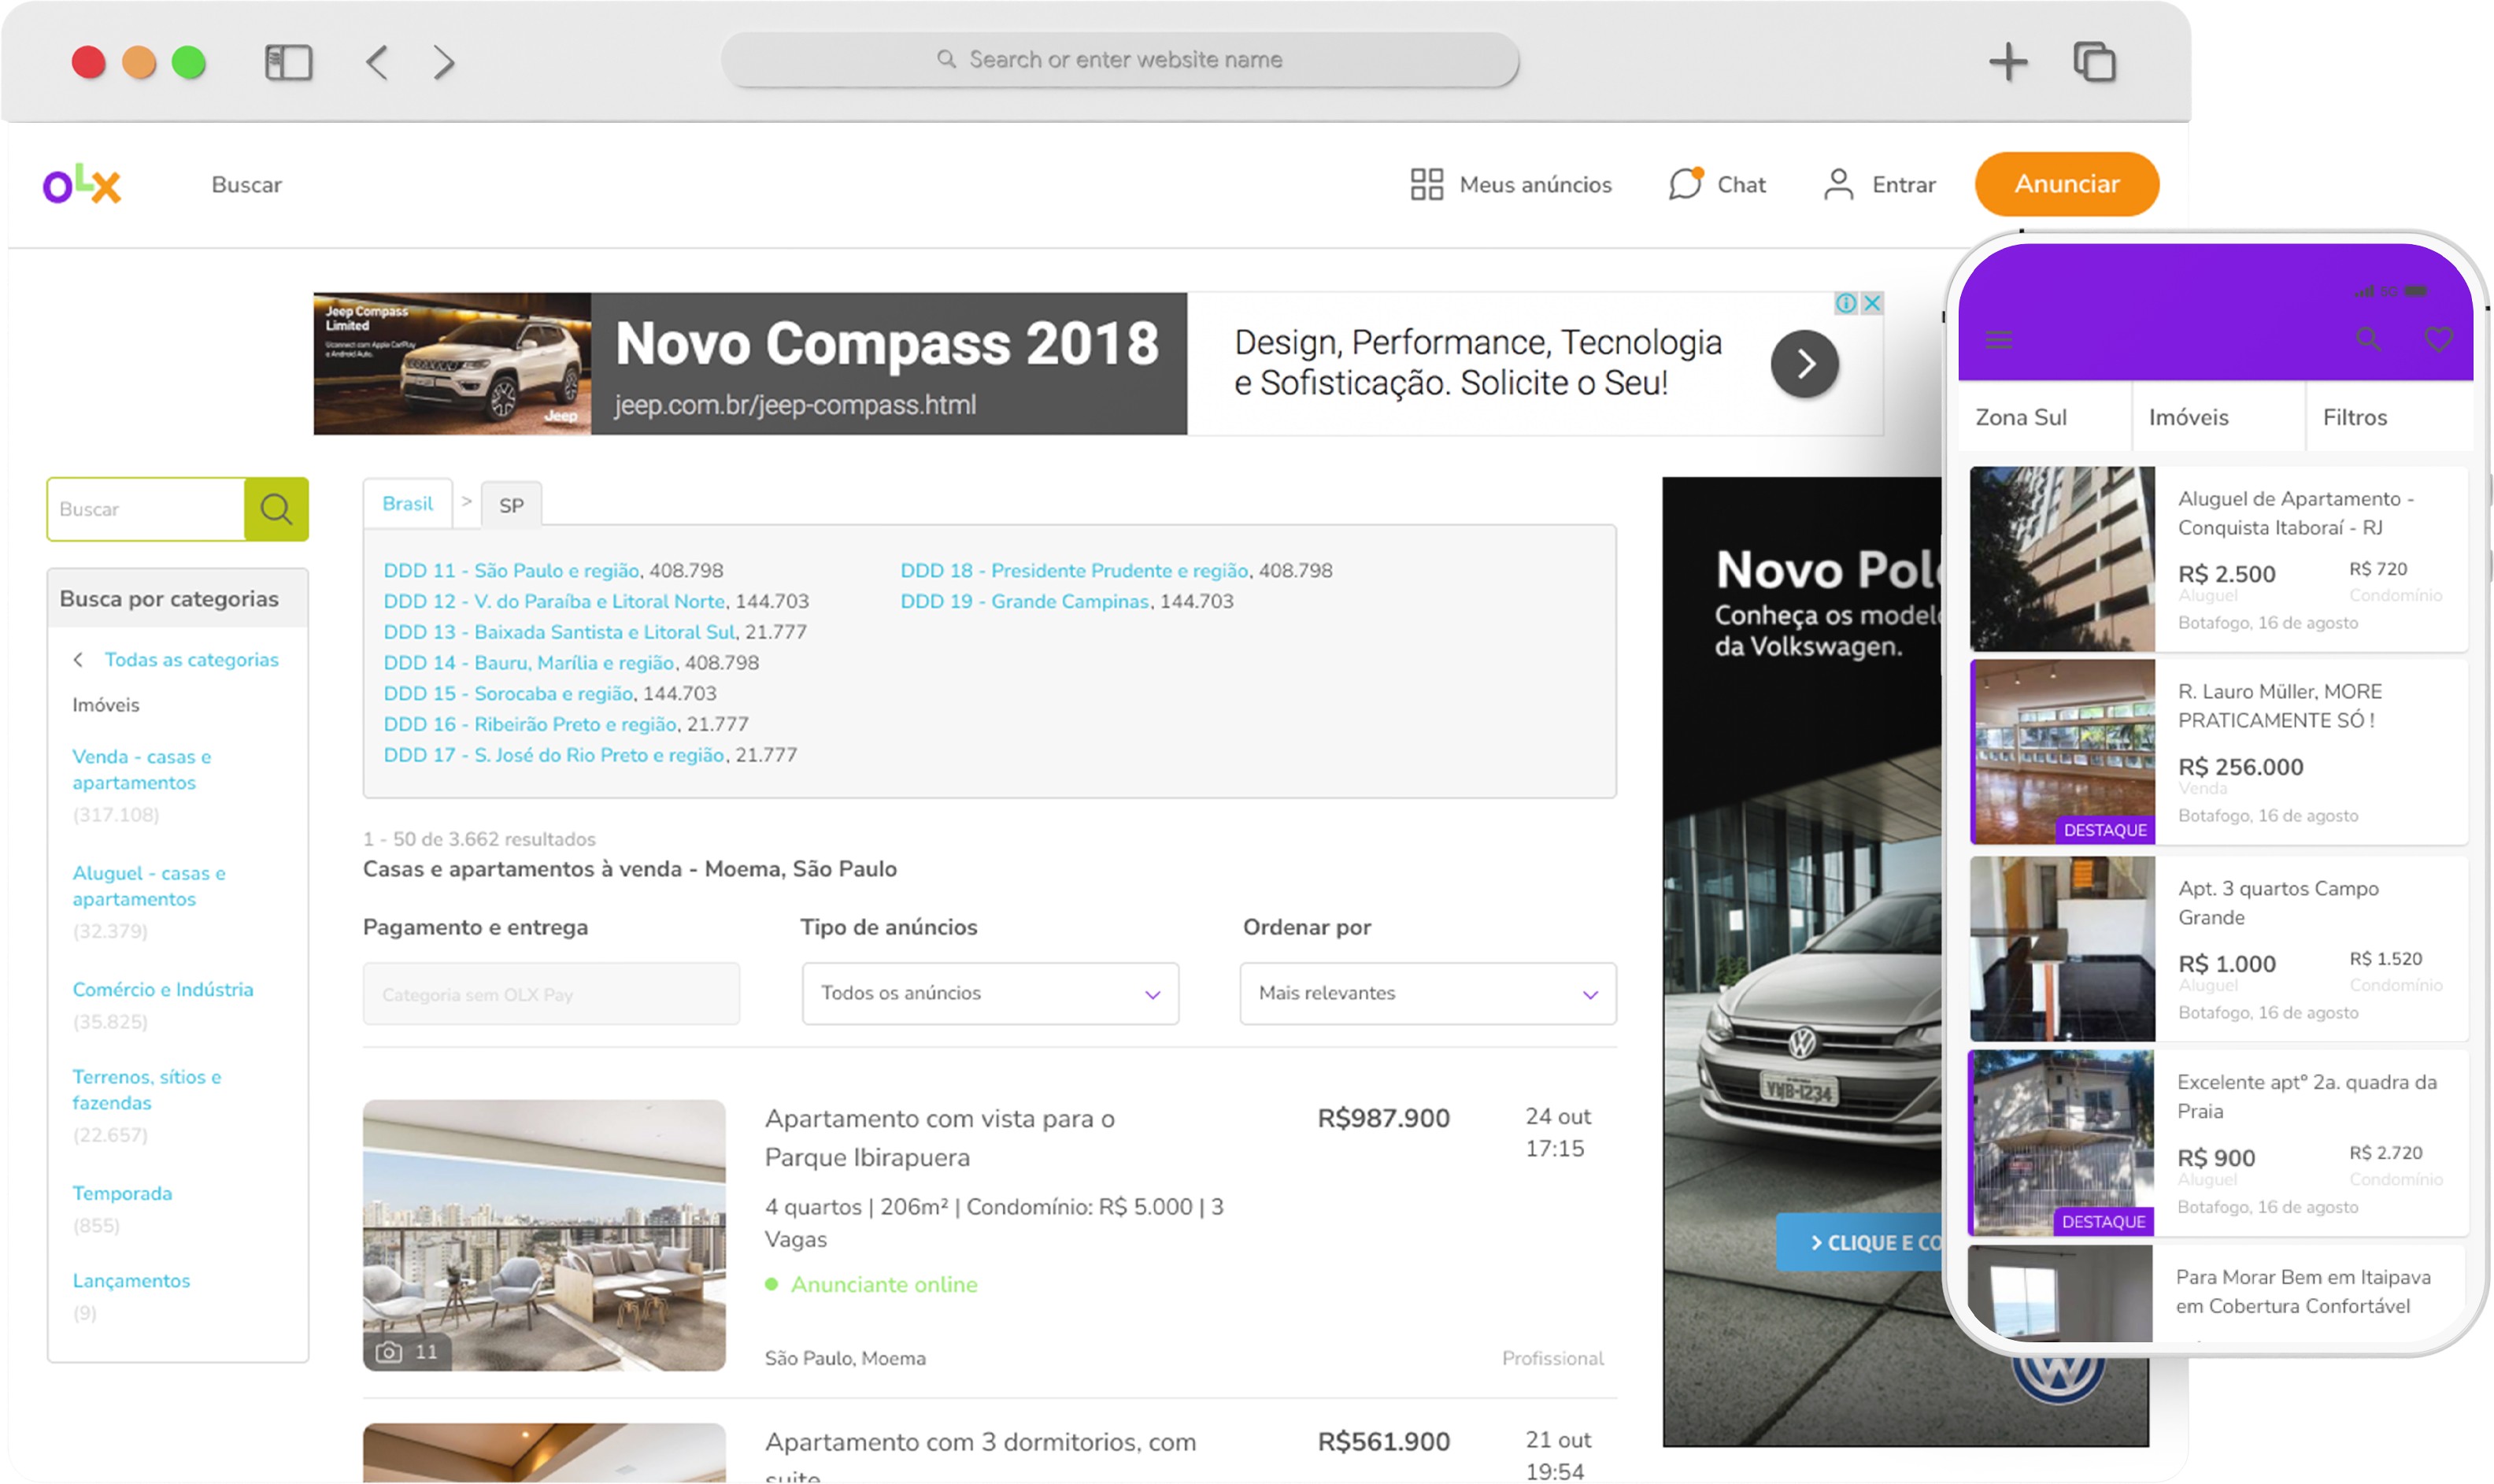The width and height of the screenshot is (2494, 1484).
Task: Expand the Ordenar por Mais relevantes dropdown
Action: coord(1427,993)
